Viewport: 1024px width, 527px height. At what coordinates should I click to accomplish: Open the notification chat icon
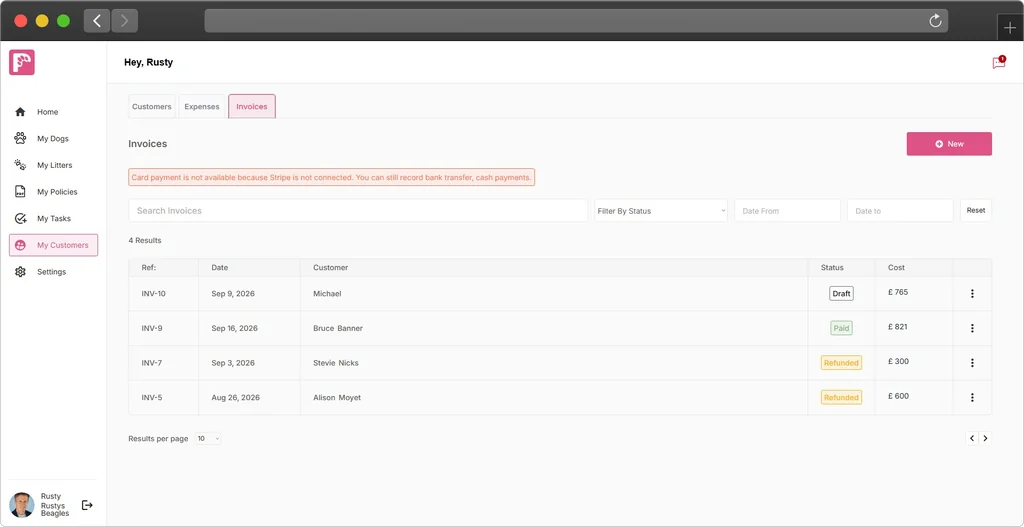coord(999,63)
